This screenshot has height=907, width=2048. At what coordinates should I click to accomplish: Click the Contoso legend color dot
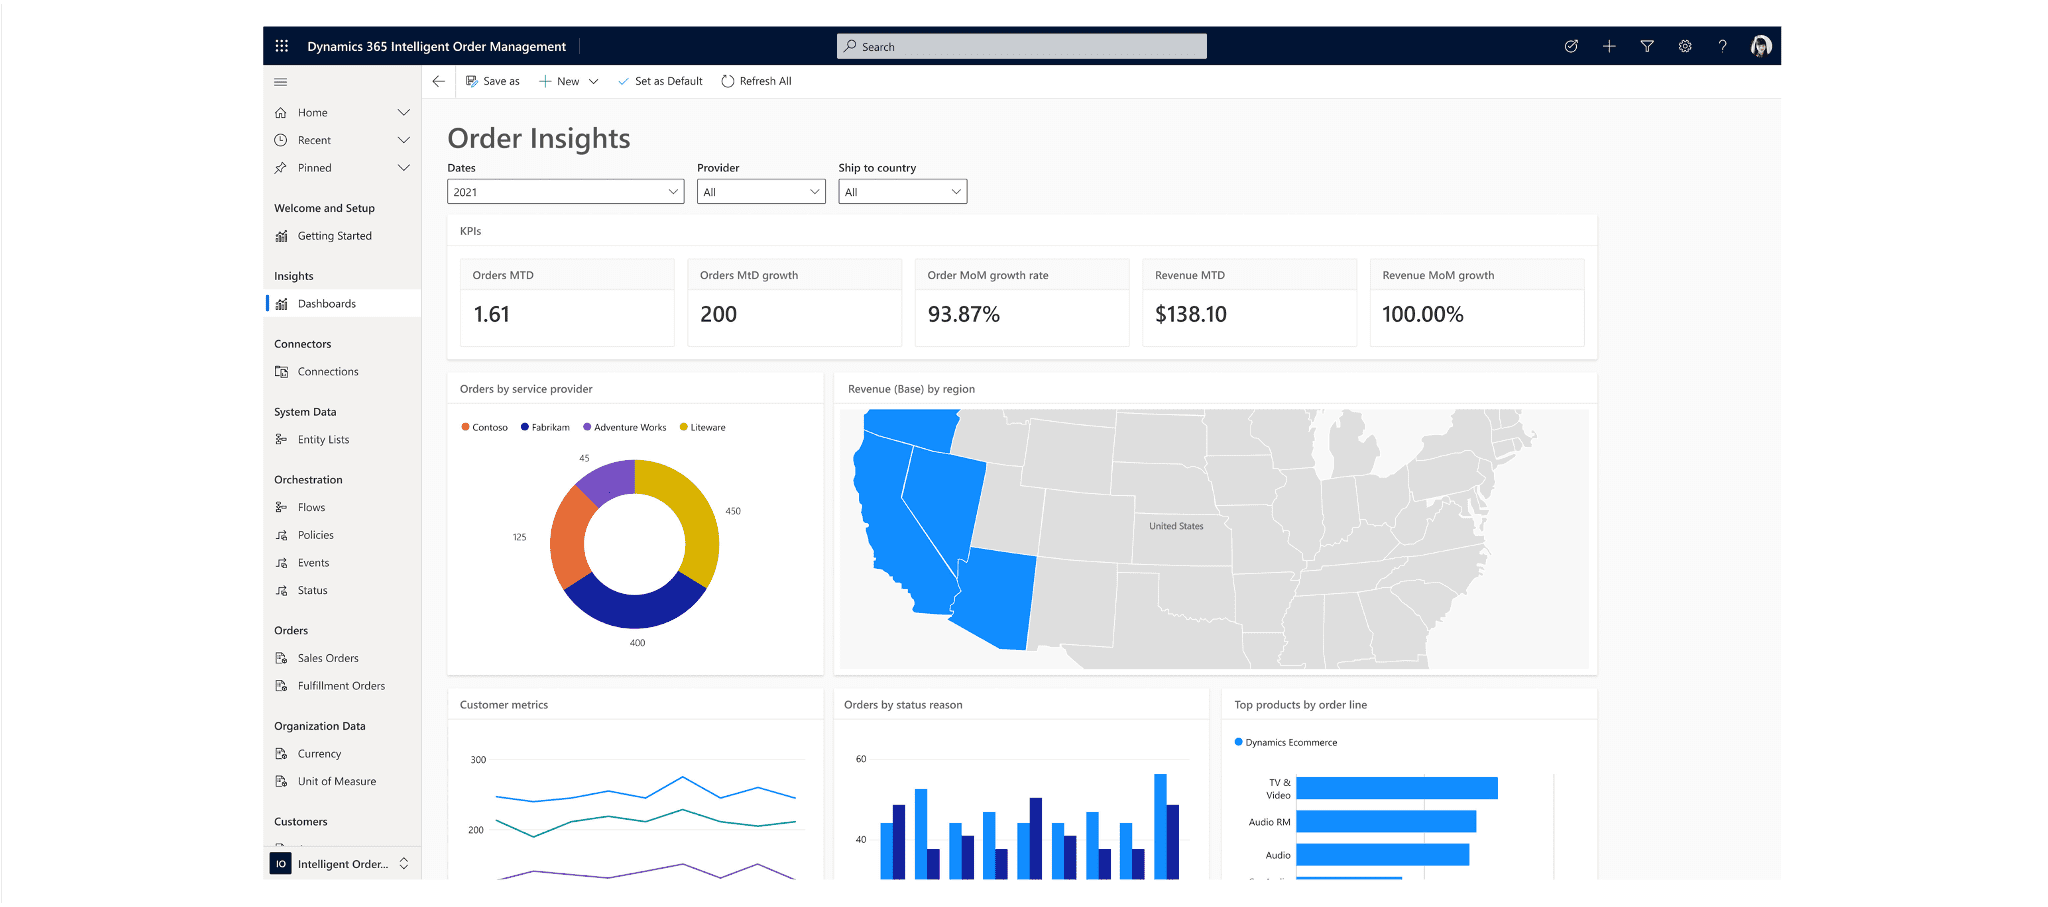coord(465,427)
